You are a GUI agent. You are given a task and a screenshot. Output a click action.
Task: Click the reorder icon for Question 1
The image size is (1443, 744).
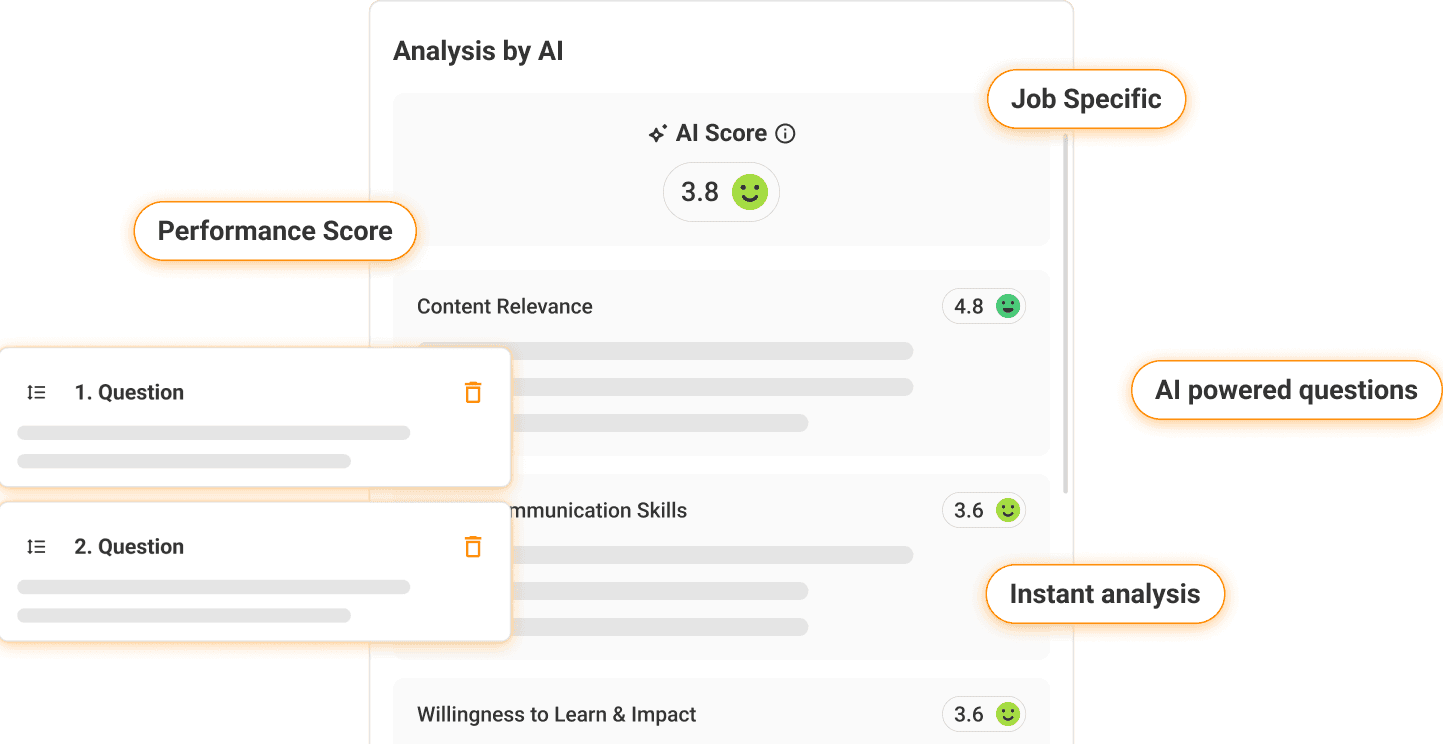click(x=36, y=392)
